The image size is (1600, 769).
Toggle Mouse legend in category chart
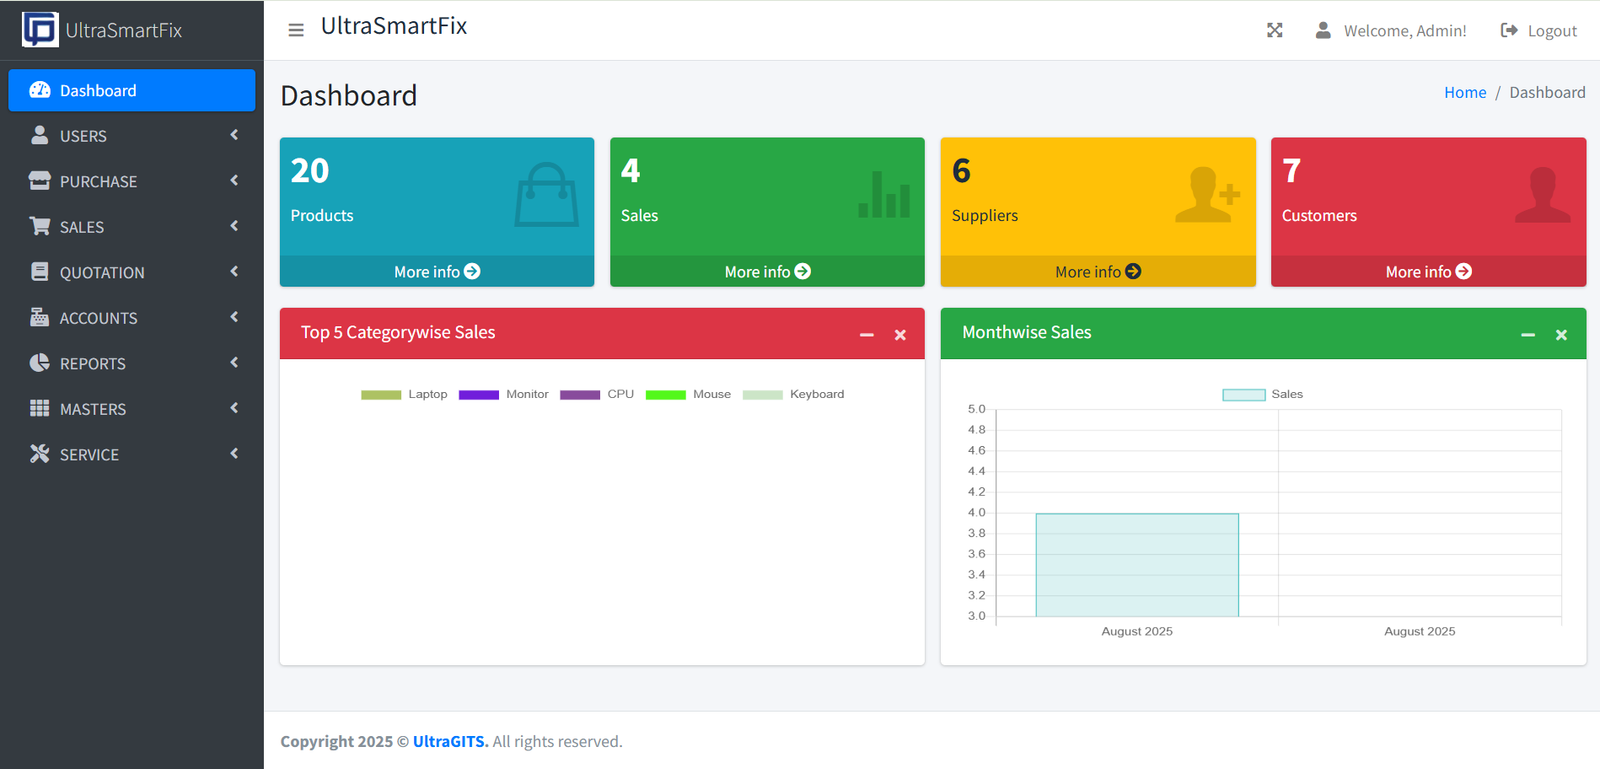(x=688, y=394)
